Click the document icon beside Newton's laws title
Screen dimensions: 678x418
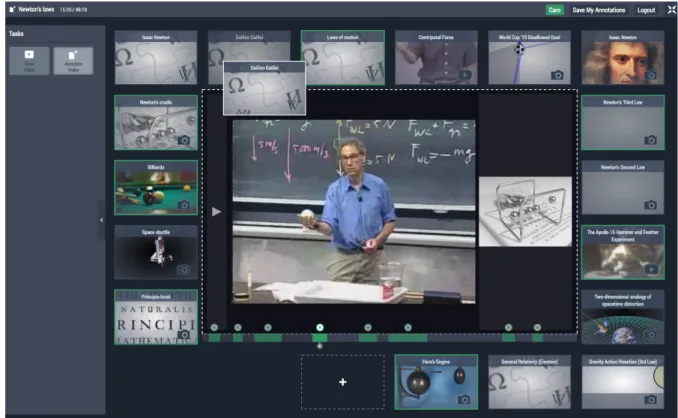[12, 9]
